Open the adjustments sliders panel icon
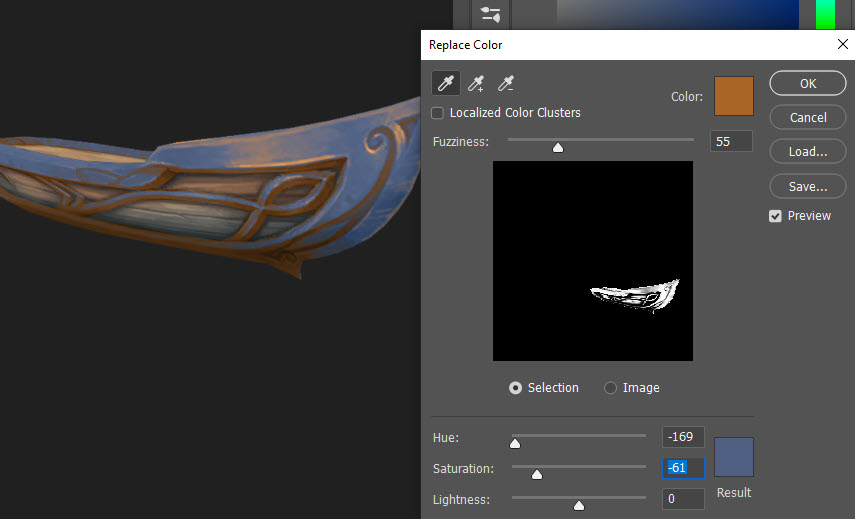The image size is (855, 519). coord(490,14)
